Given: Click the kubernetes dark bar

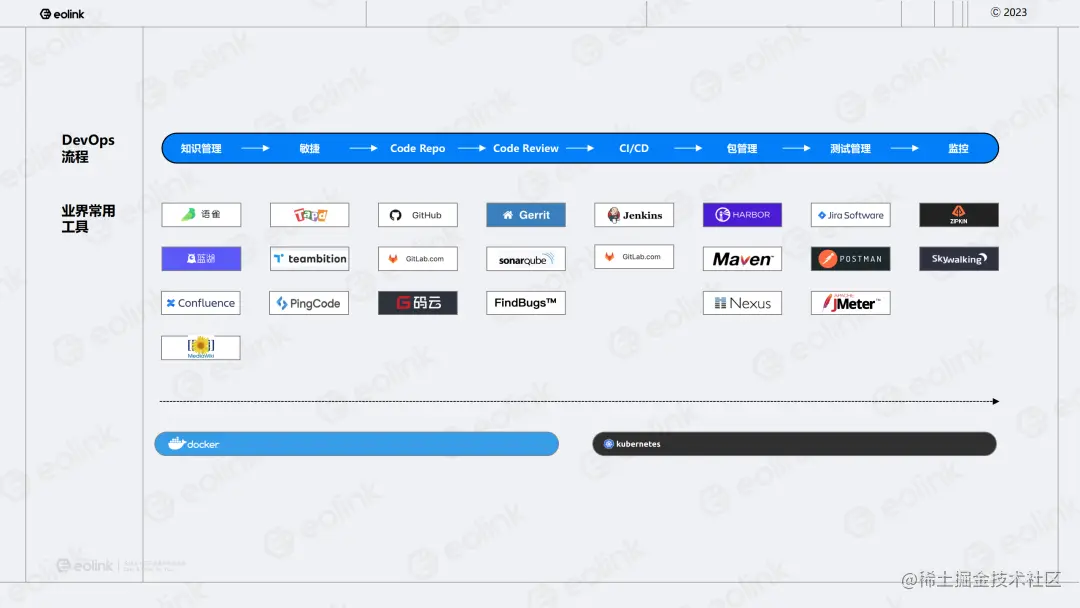Looking at the screenshot, I should click(x=794, y=444).
